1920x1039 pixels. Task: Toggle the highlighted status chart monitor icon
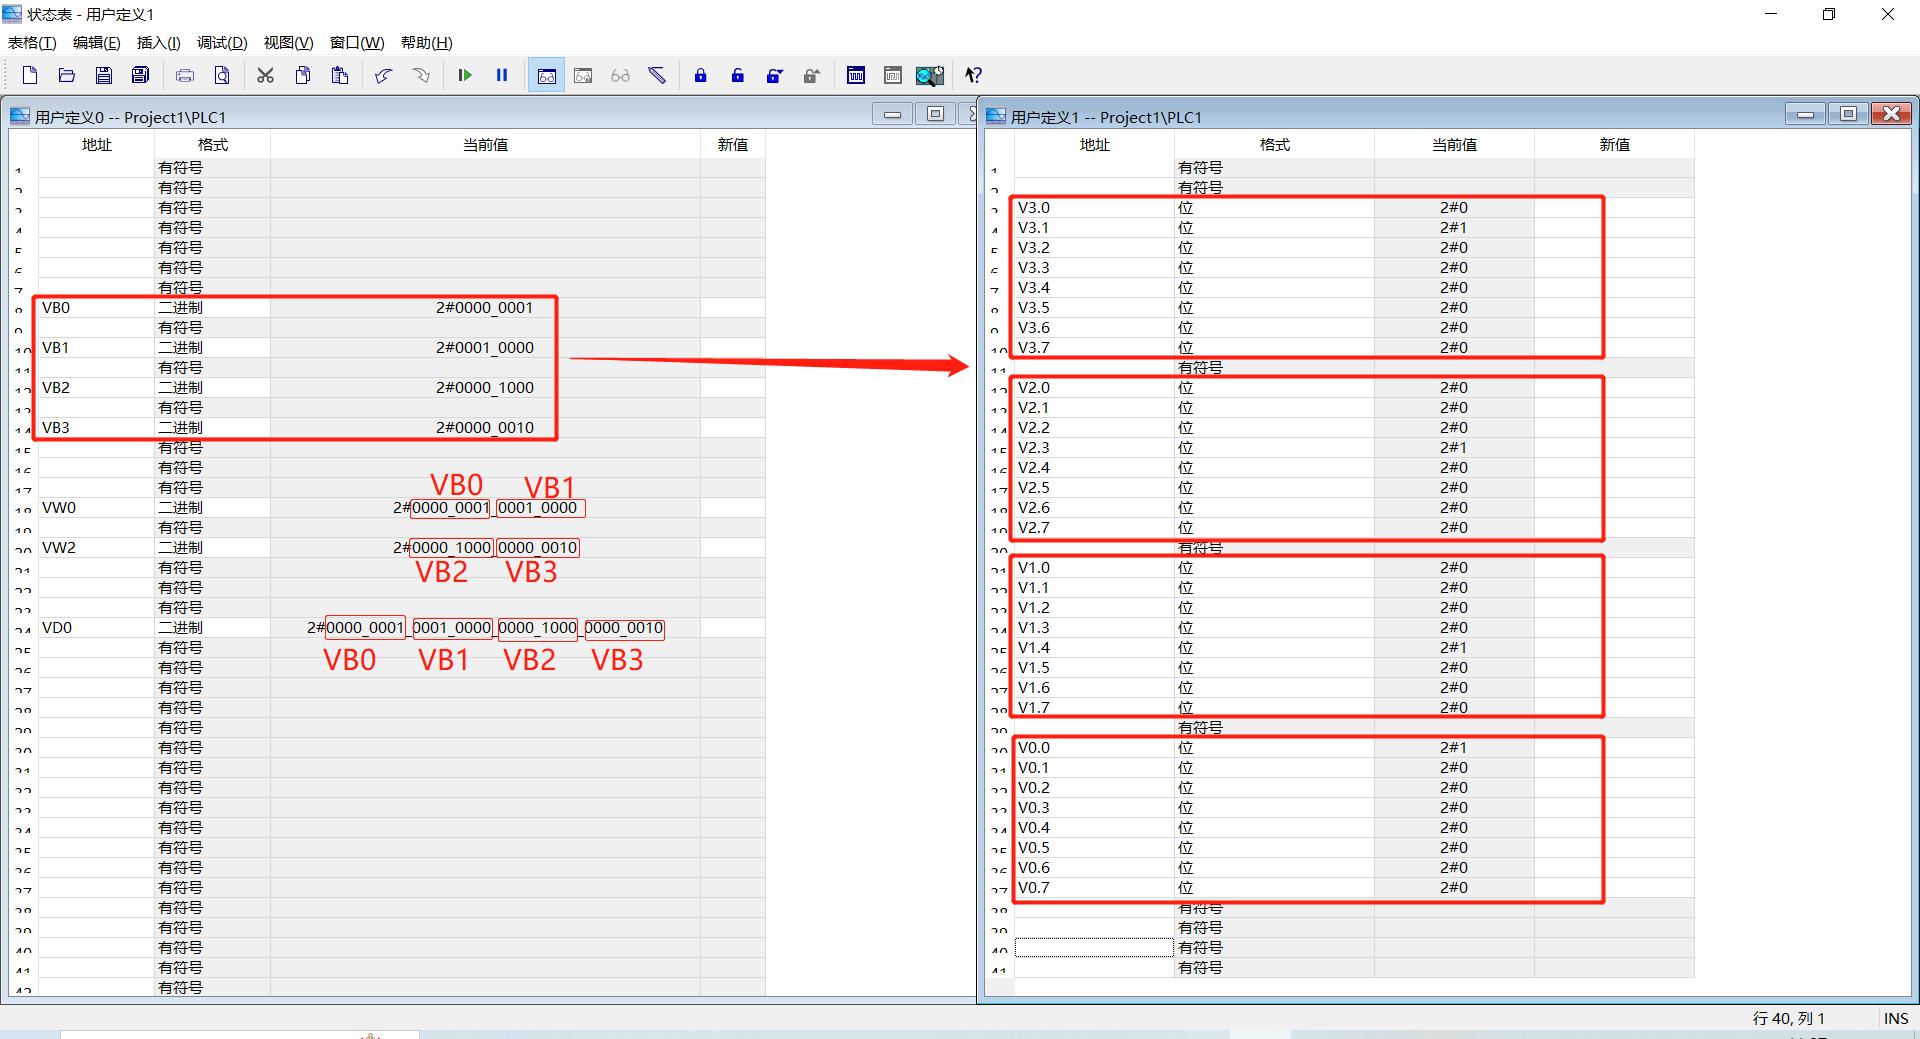click(547, 75)
